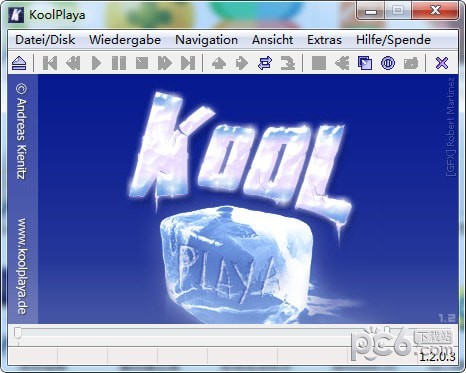The height and width of the screenshot is (373, 466).
Task: Click the stop button in playback group
Action: pos(142,63)
